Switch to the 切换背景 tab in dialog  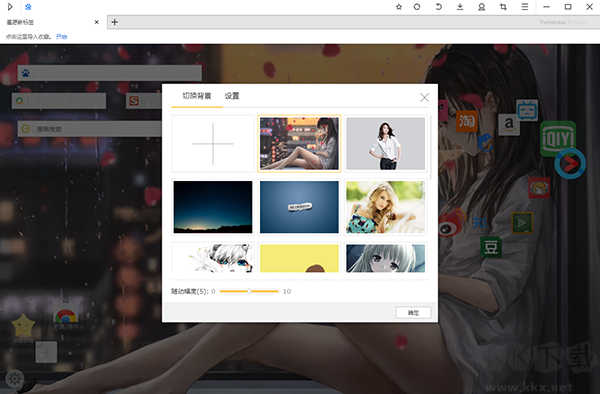(197, 96)
